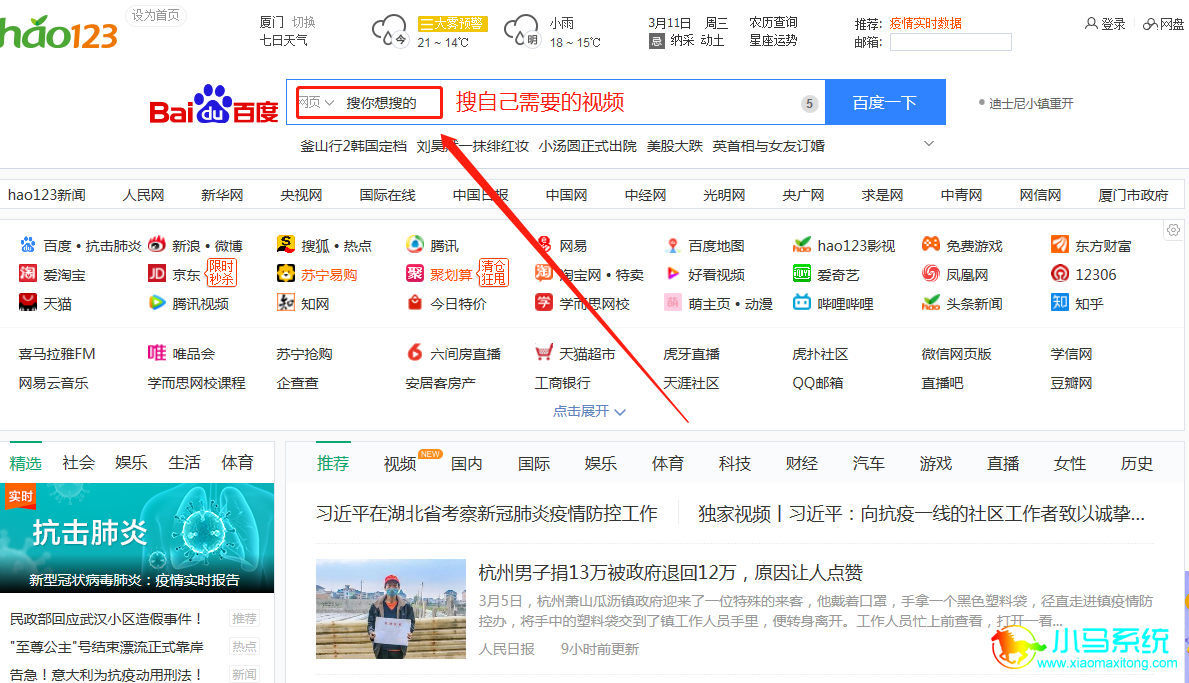Open the 抗击肺炎 banner image
This screenshot has width=1189, height=683.
(136, 537)
